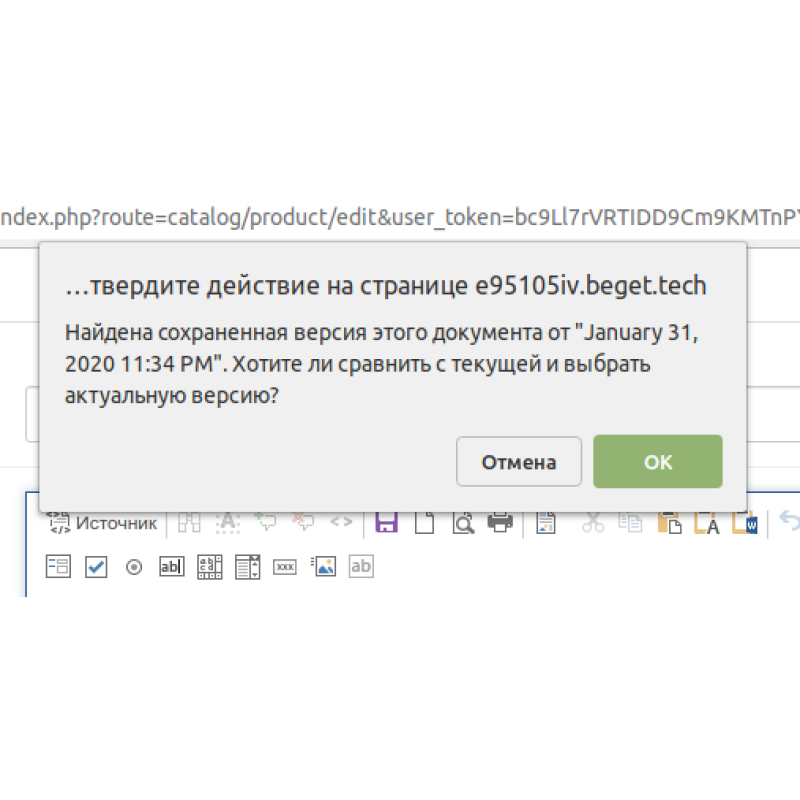Insert a hidden field with the ab icon

click(x=361, y=566)
